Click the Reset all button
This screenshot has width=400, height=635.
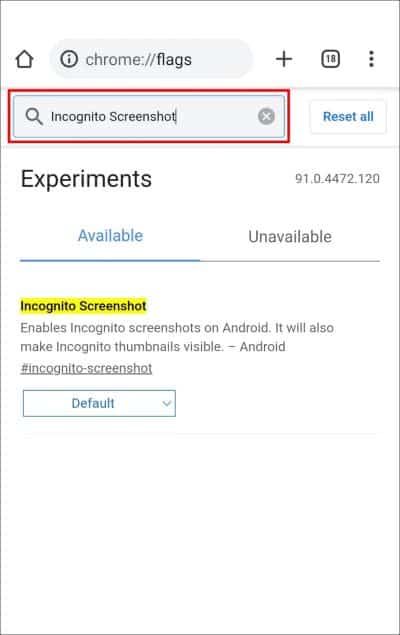coord(348,117)
